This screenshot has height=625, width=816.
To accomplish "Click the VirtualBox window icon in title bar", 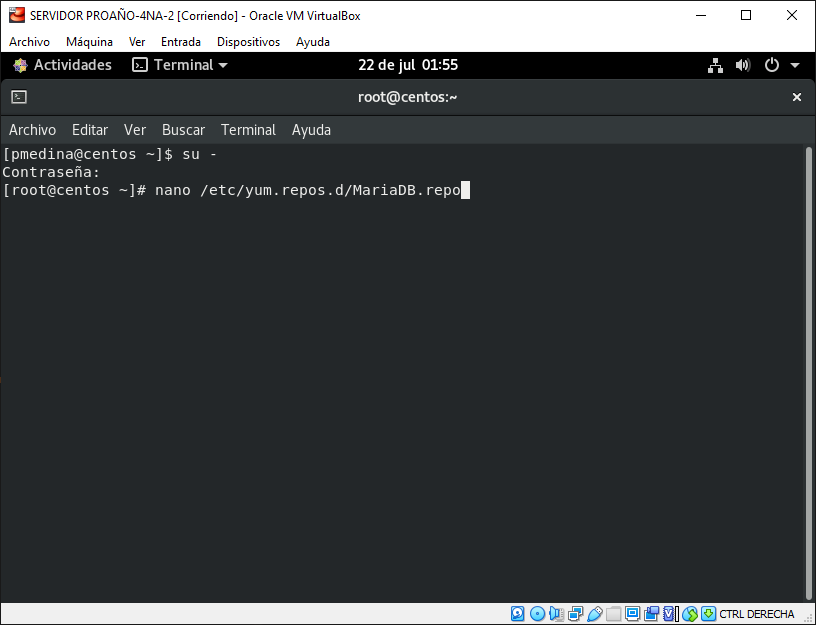I will click(x=17, y=15).
